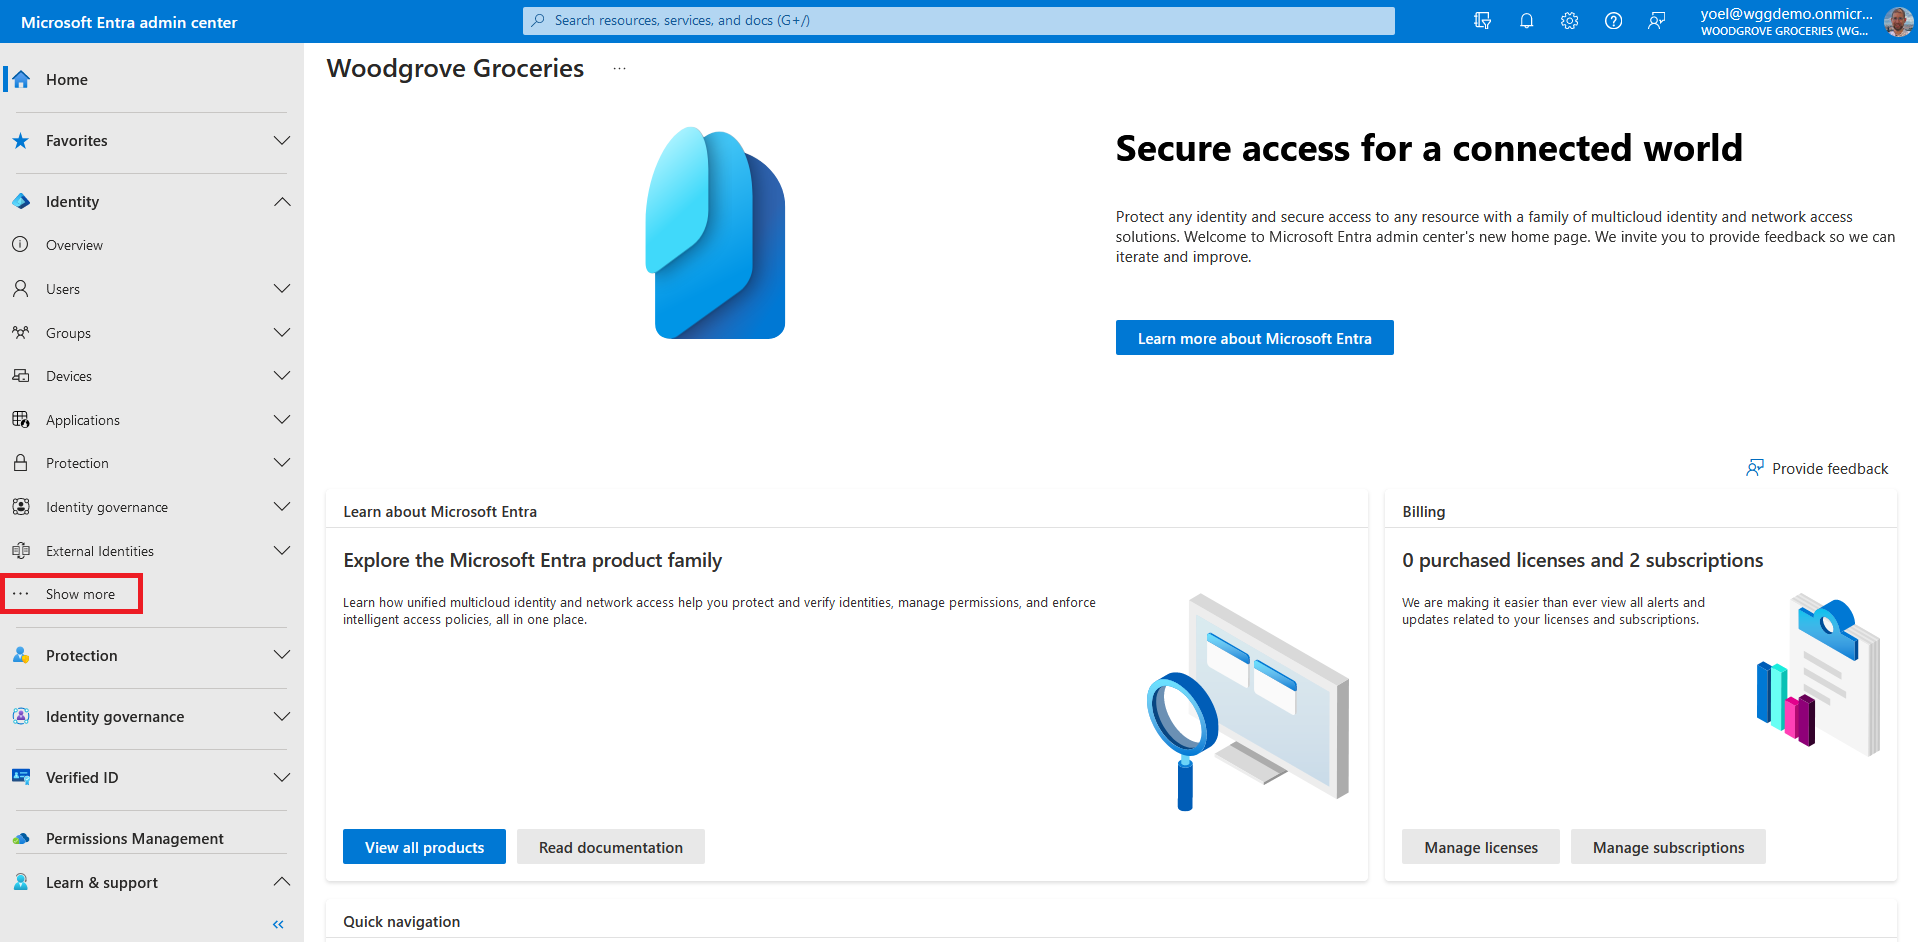Open the notifications bell icon
Screen dimensions: 1918x942
pos(1526,21)
